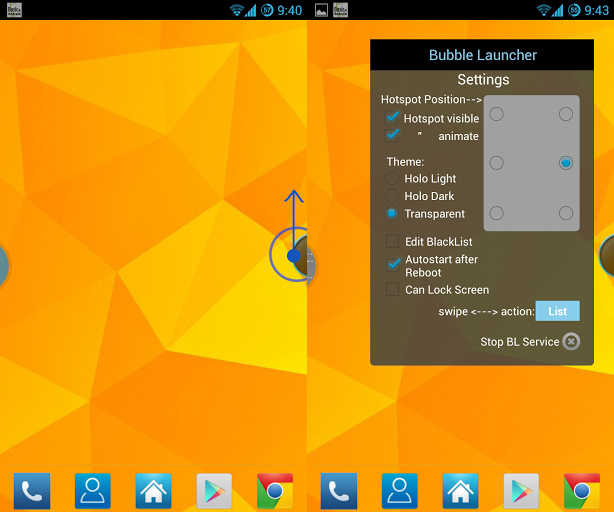The image size is (614, 512).
Task: Tap the Home icon in left screenshot dock
Action: click(154, 491)
